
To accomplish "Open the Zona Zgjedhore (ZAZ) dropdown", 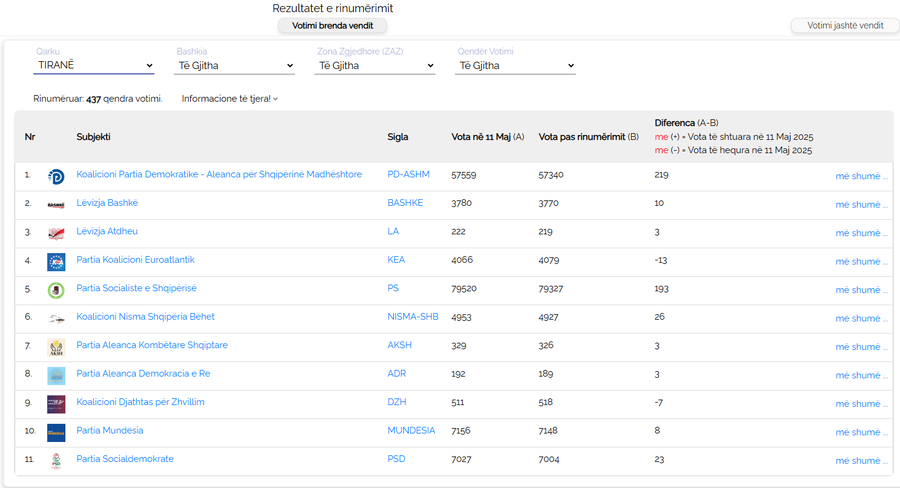I will [375, 65].
